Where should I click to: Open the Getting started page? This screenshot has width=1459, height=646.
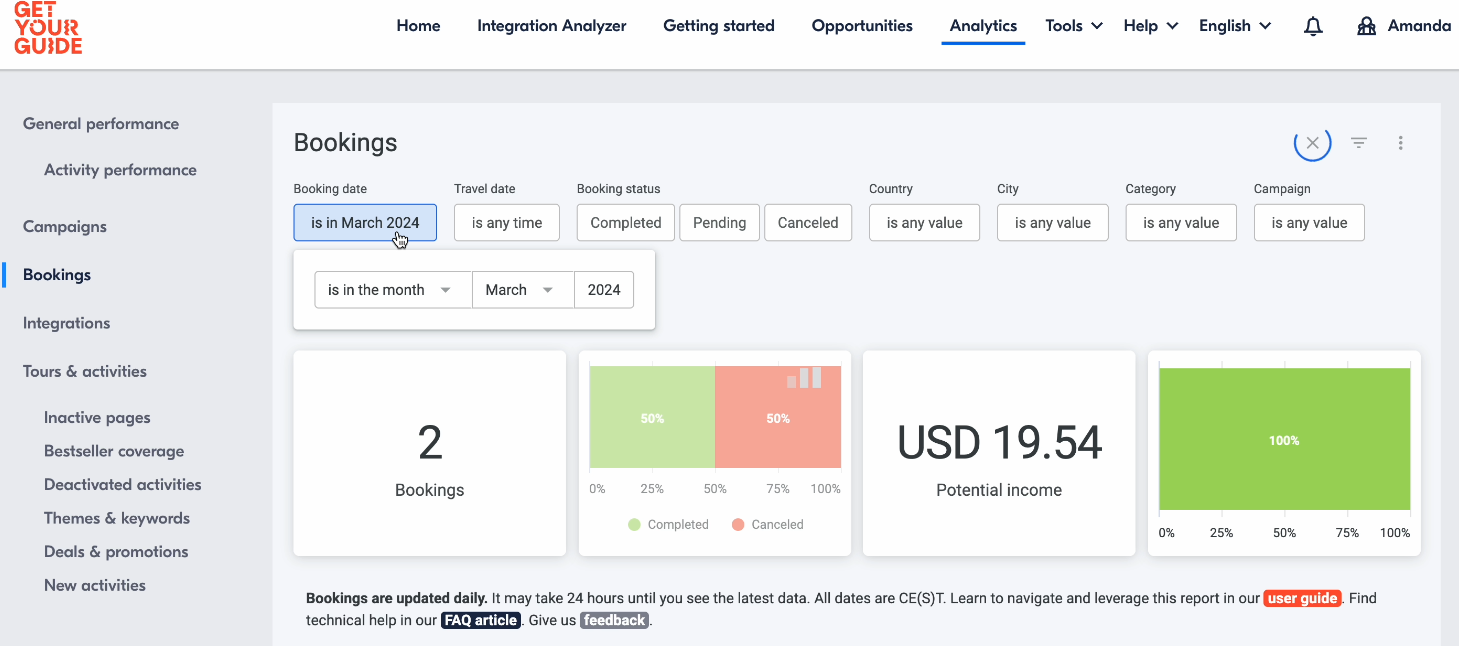719,26
